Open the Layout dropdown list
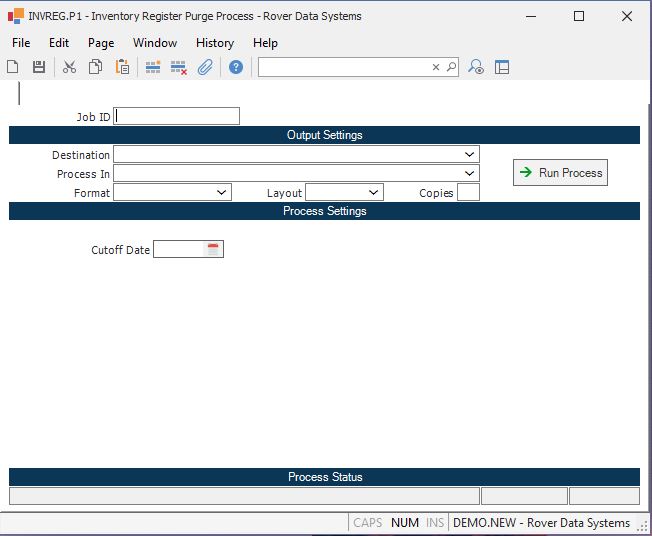 (x=373, y=192)
